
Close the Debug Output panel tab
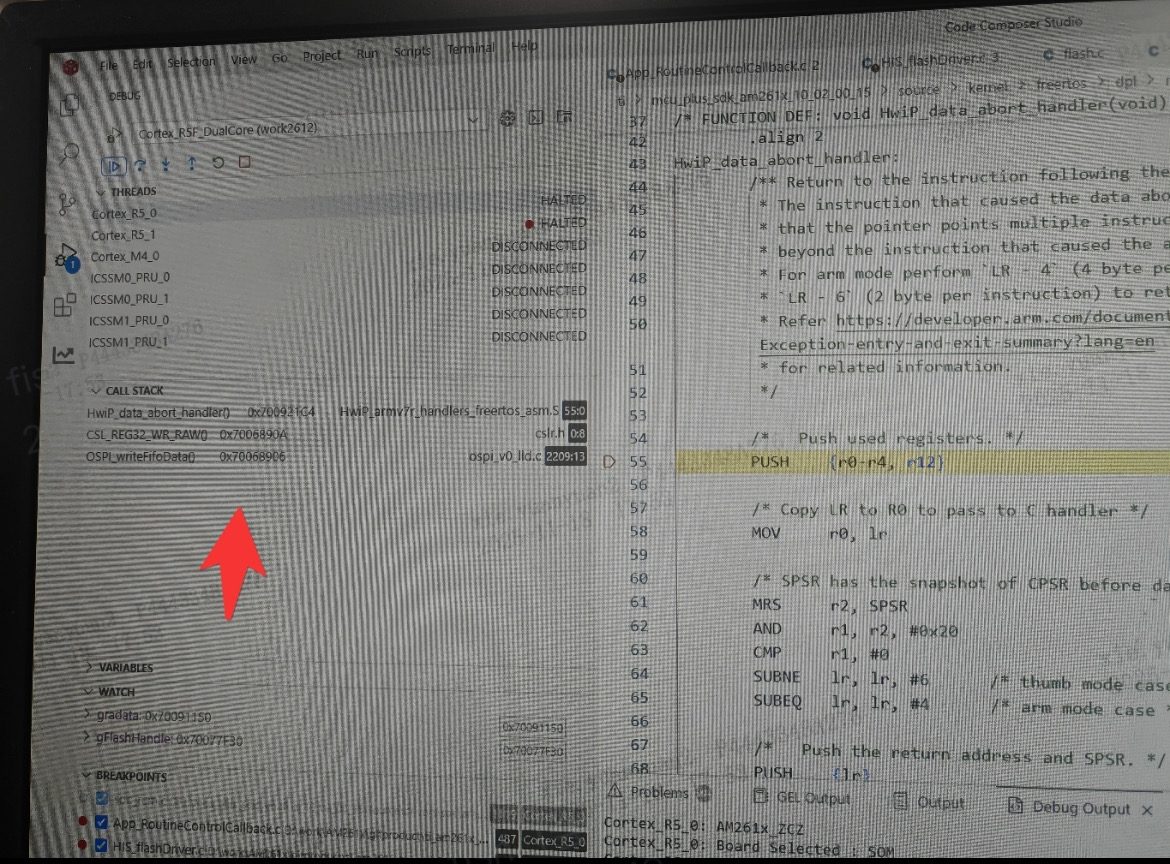tap(1147, 810)
